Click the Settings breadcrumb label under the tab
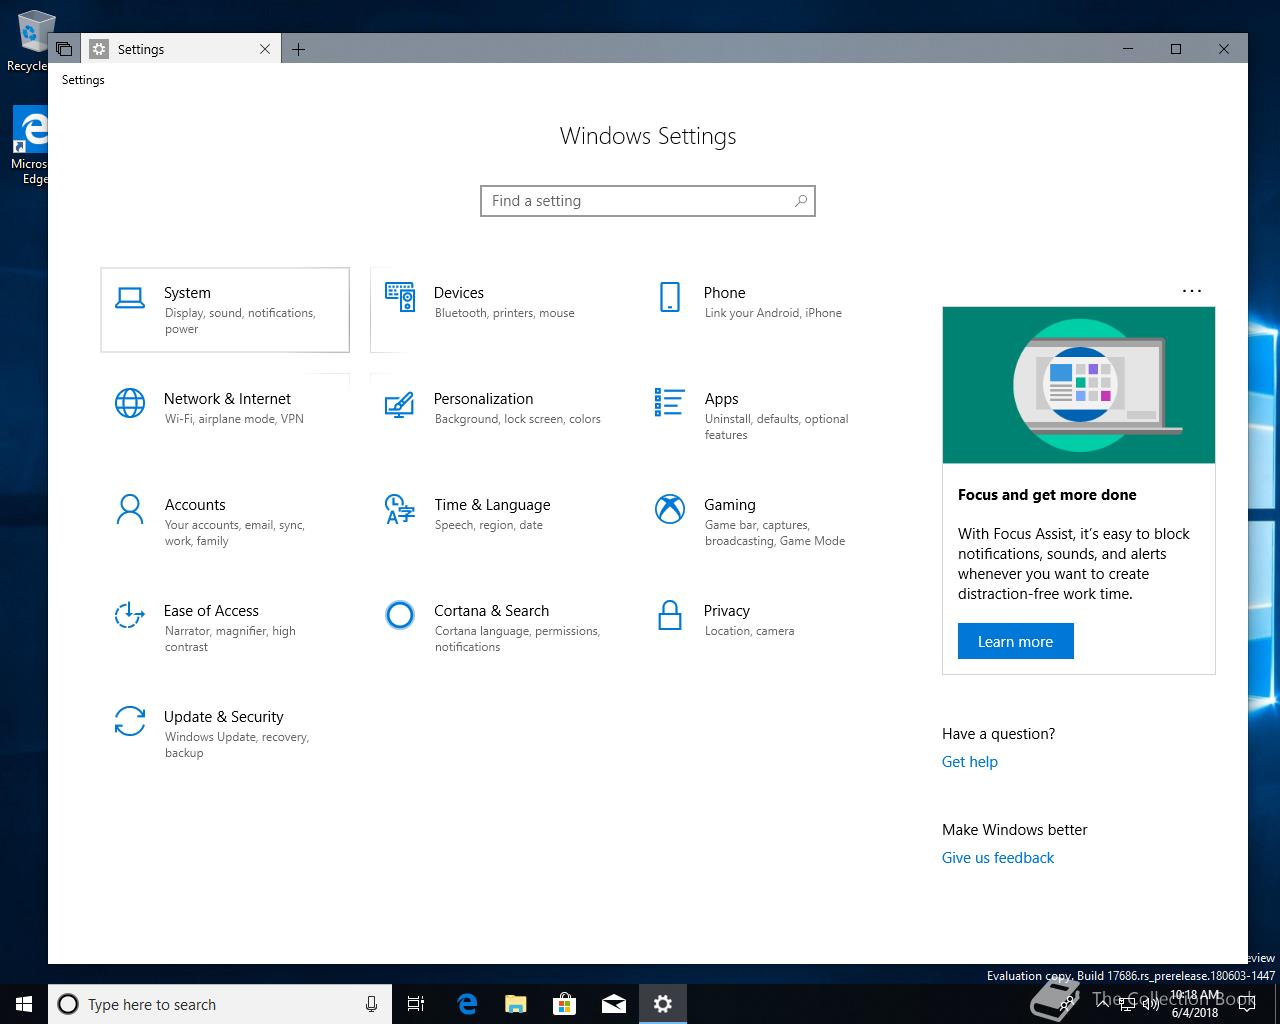1280x1024 pixels. pyautogui.click(x=83, y=80)
